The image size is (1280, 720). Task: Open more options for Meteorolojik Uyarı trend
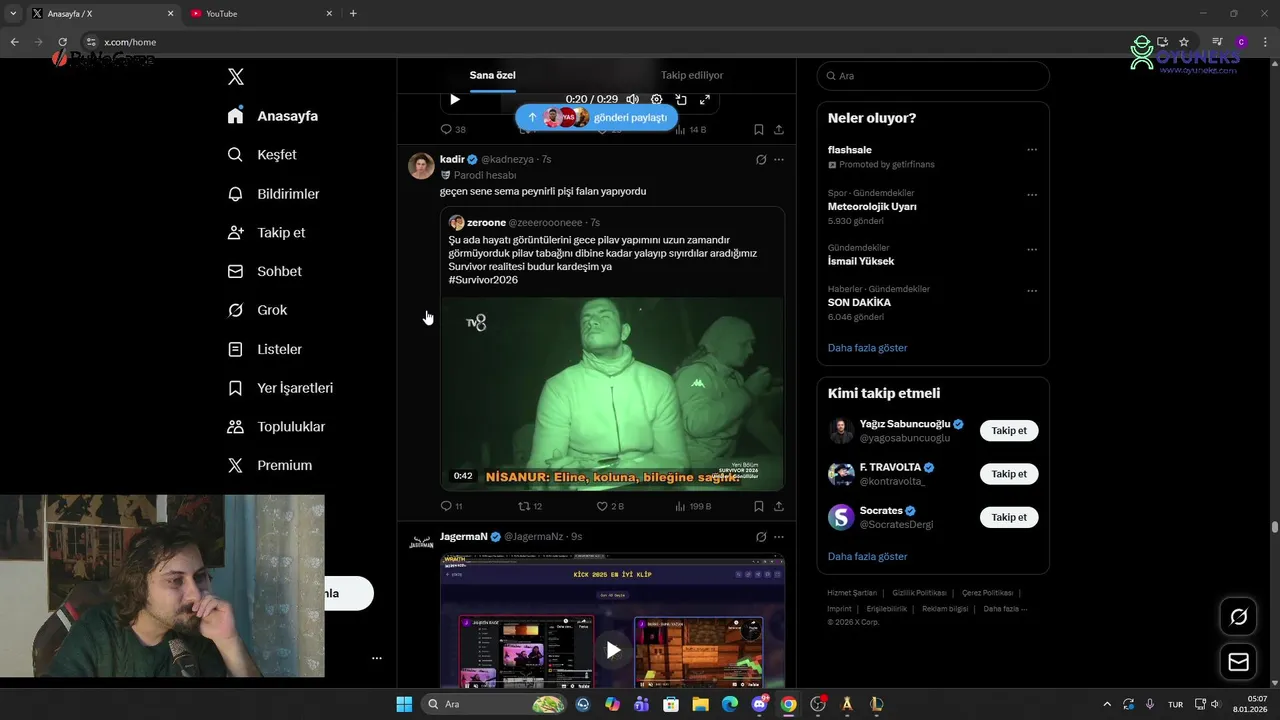coord(1032,195)
